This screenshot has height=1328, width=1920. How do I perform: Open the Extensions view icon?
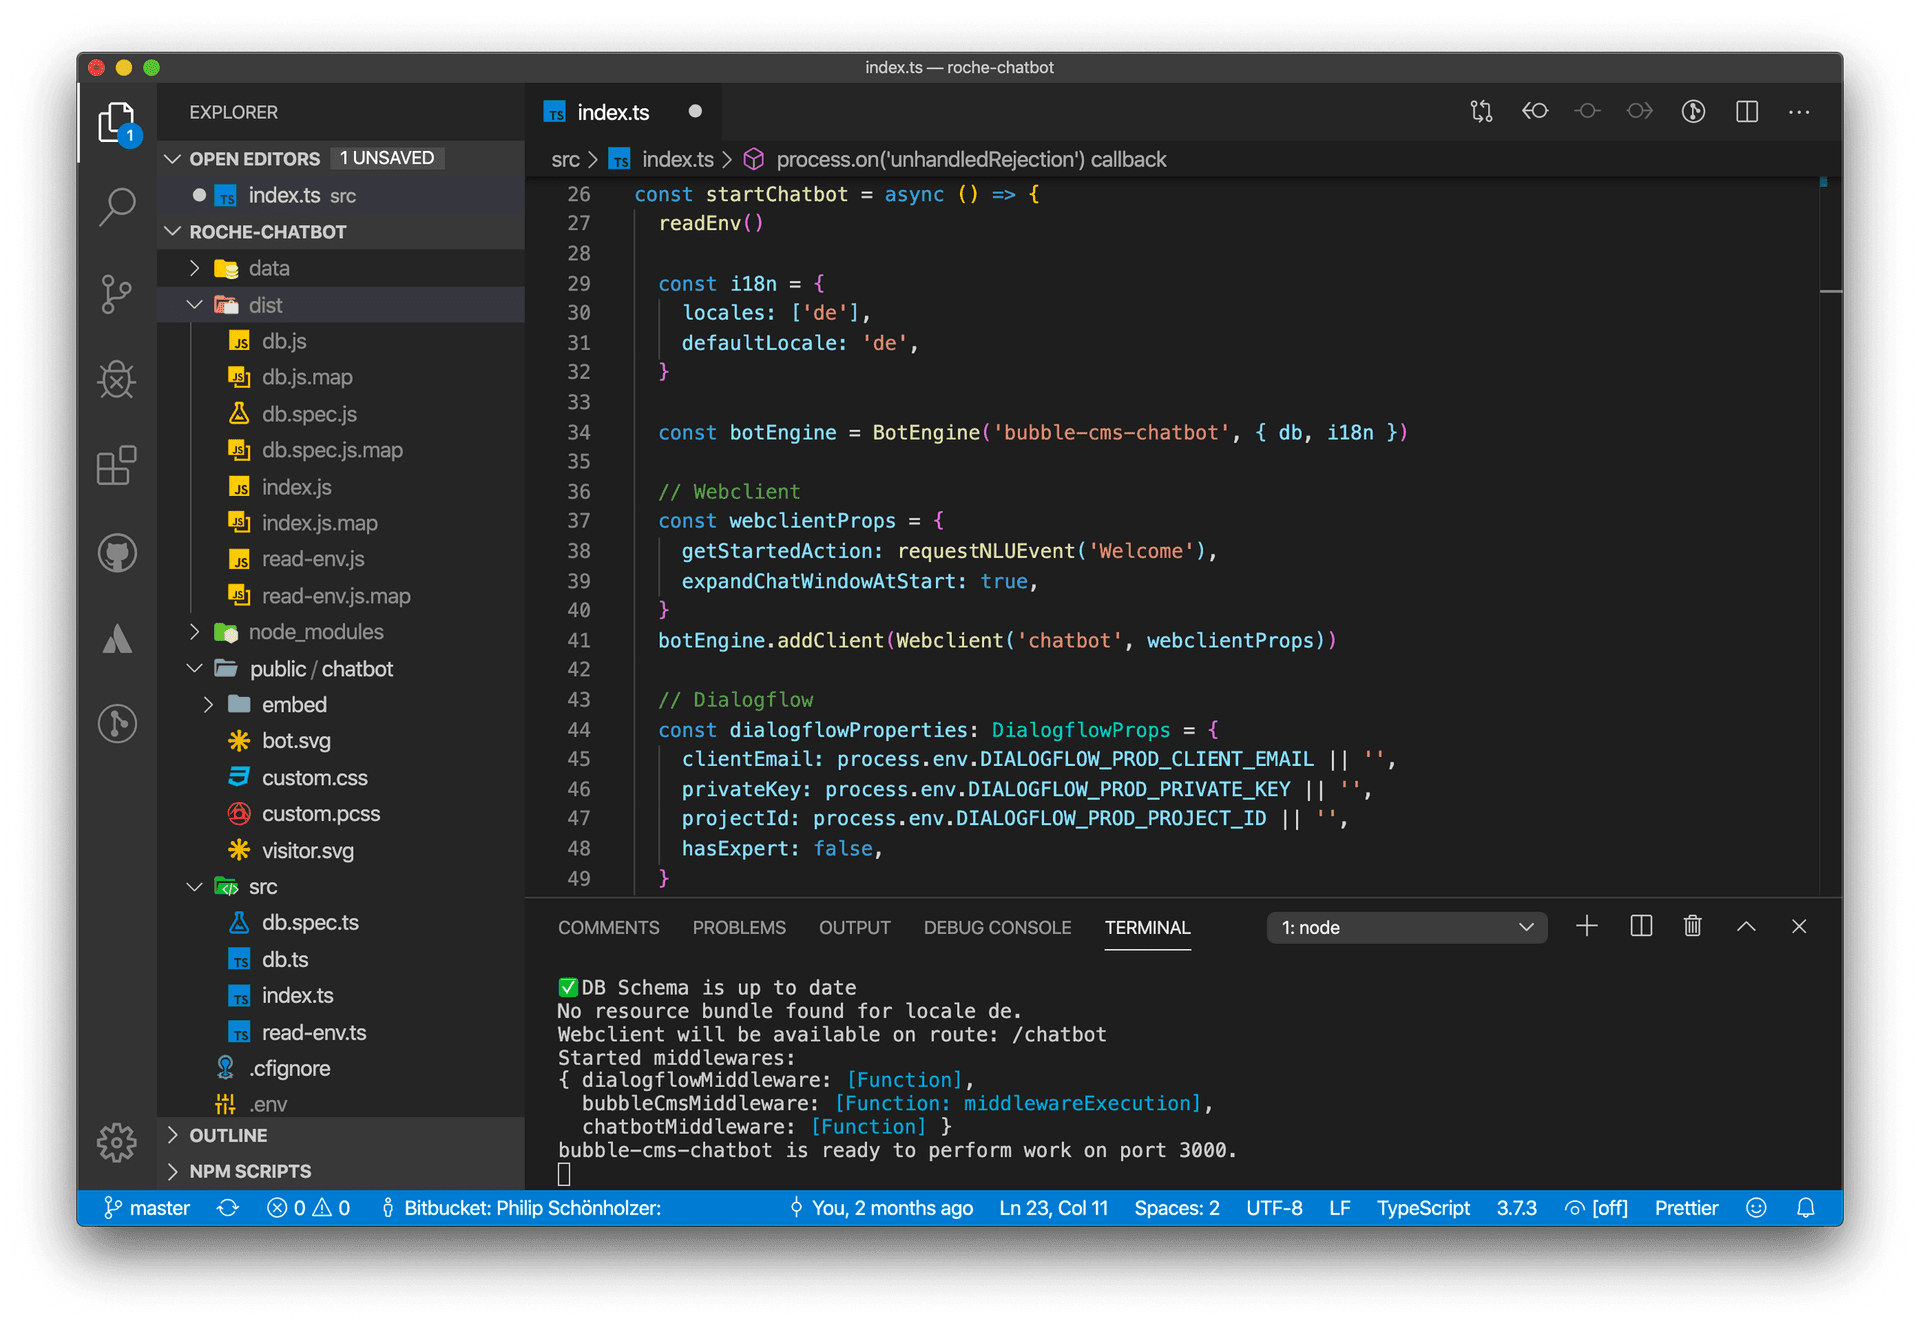click(117, 466)
